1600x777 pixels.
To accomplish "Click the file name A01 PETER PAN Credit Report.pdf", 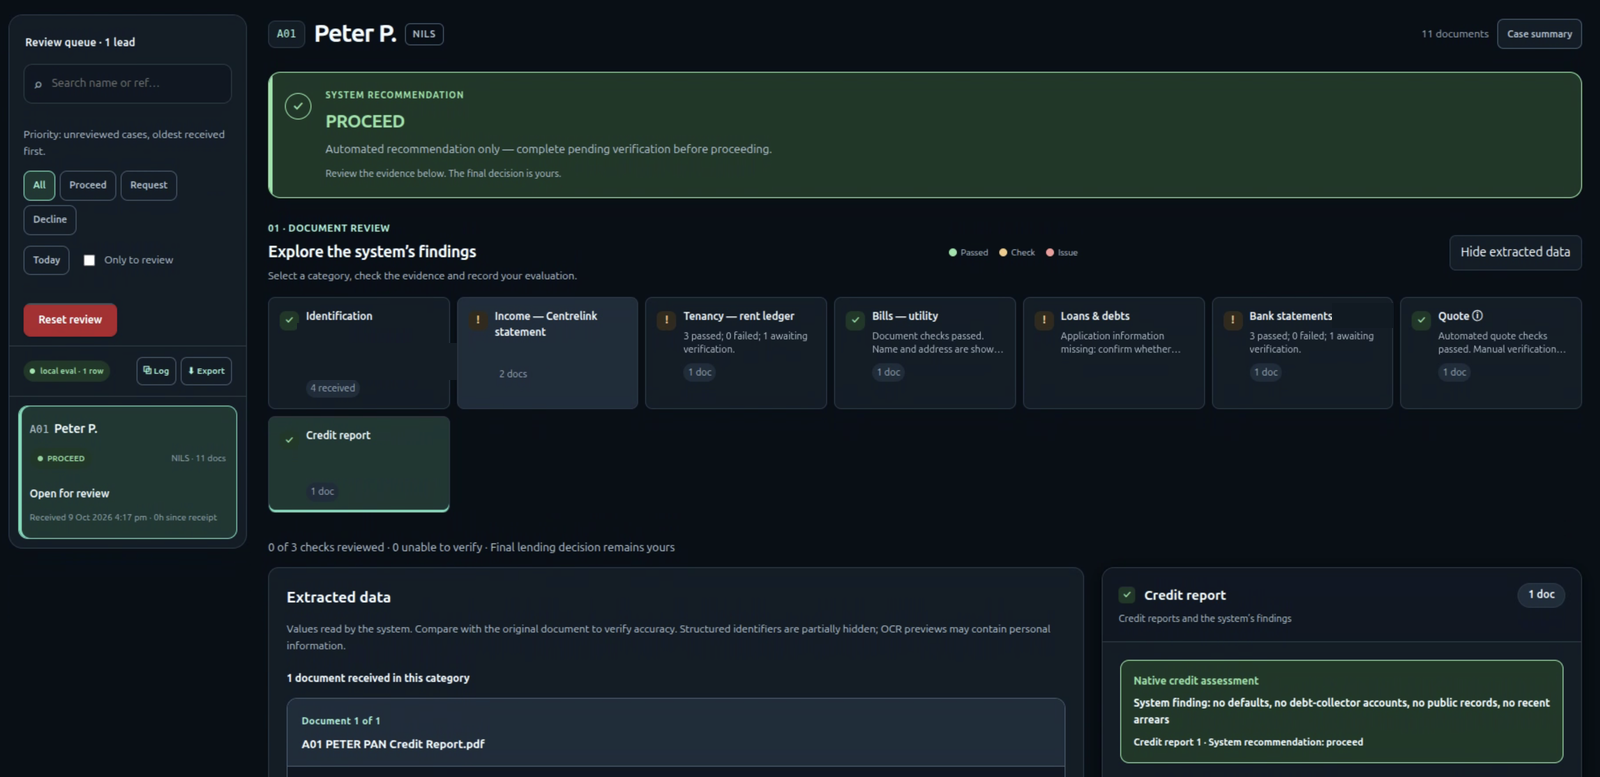I will (x=393, y=744).
